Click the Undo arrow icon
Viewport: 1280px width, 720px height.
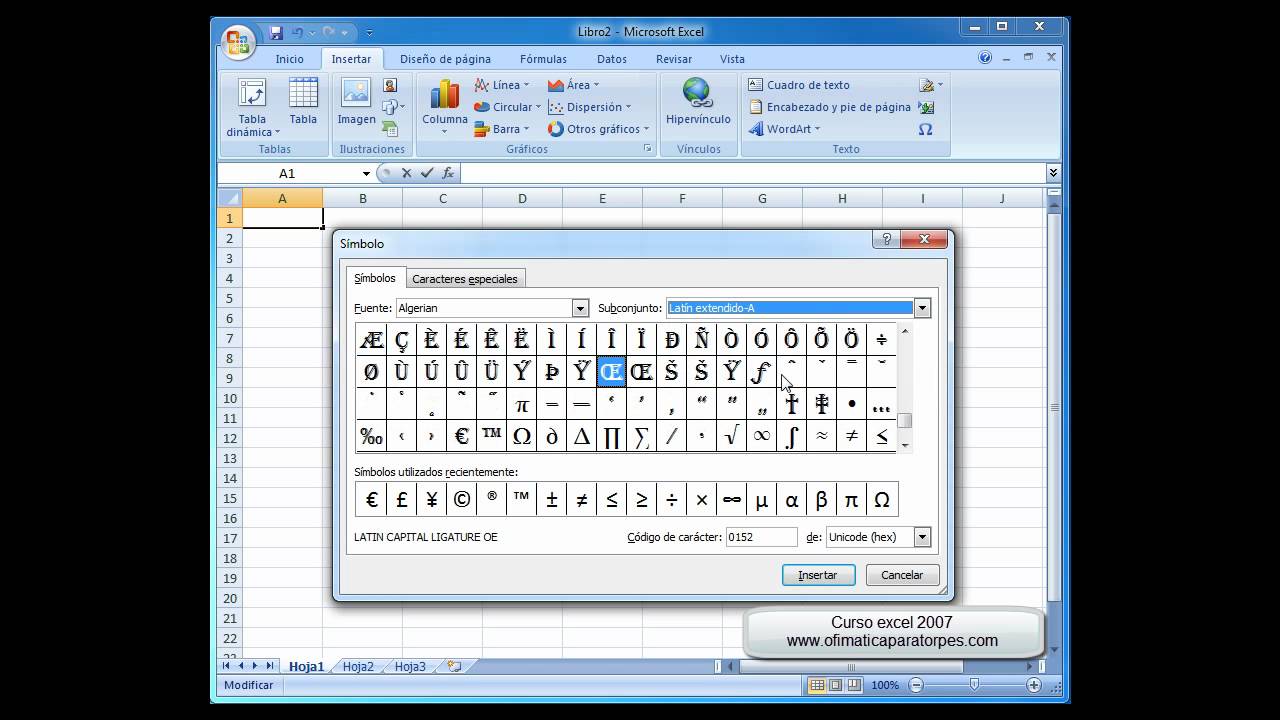point(298,32)
